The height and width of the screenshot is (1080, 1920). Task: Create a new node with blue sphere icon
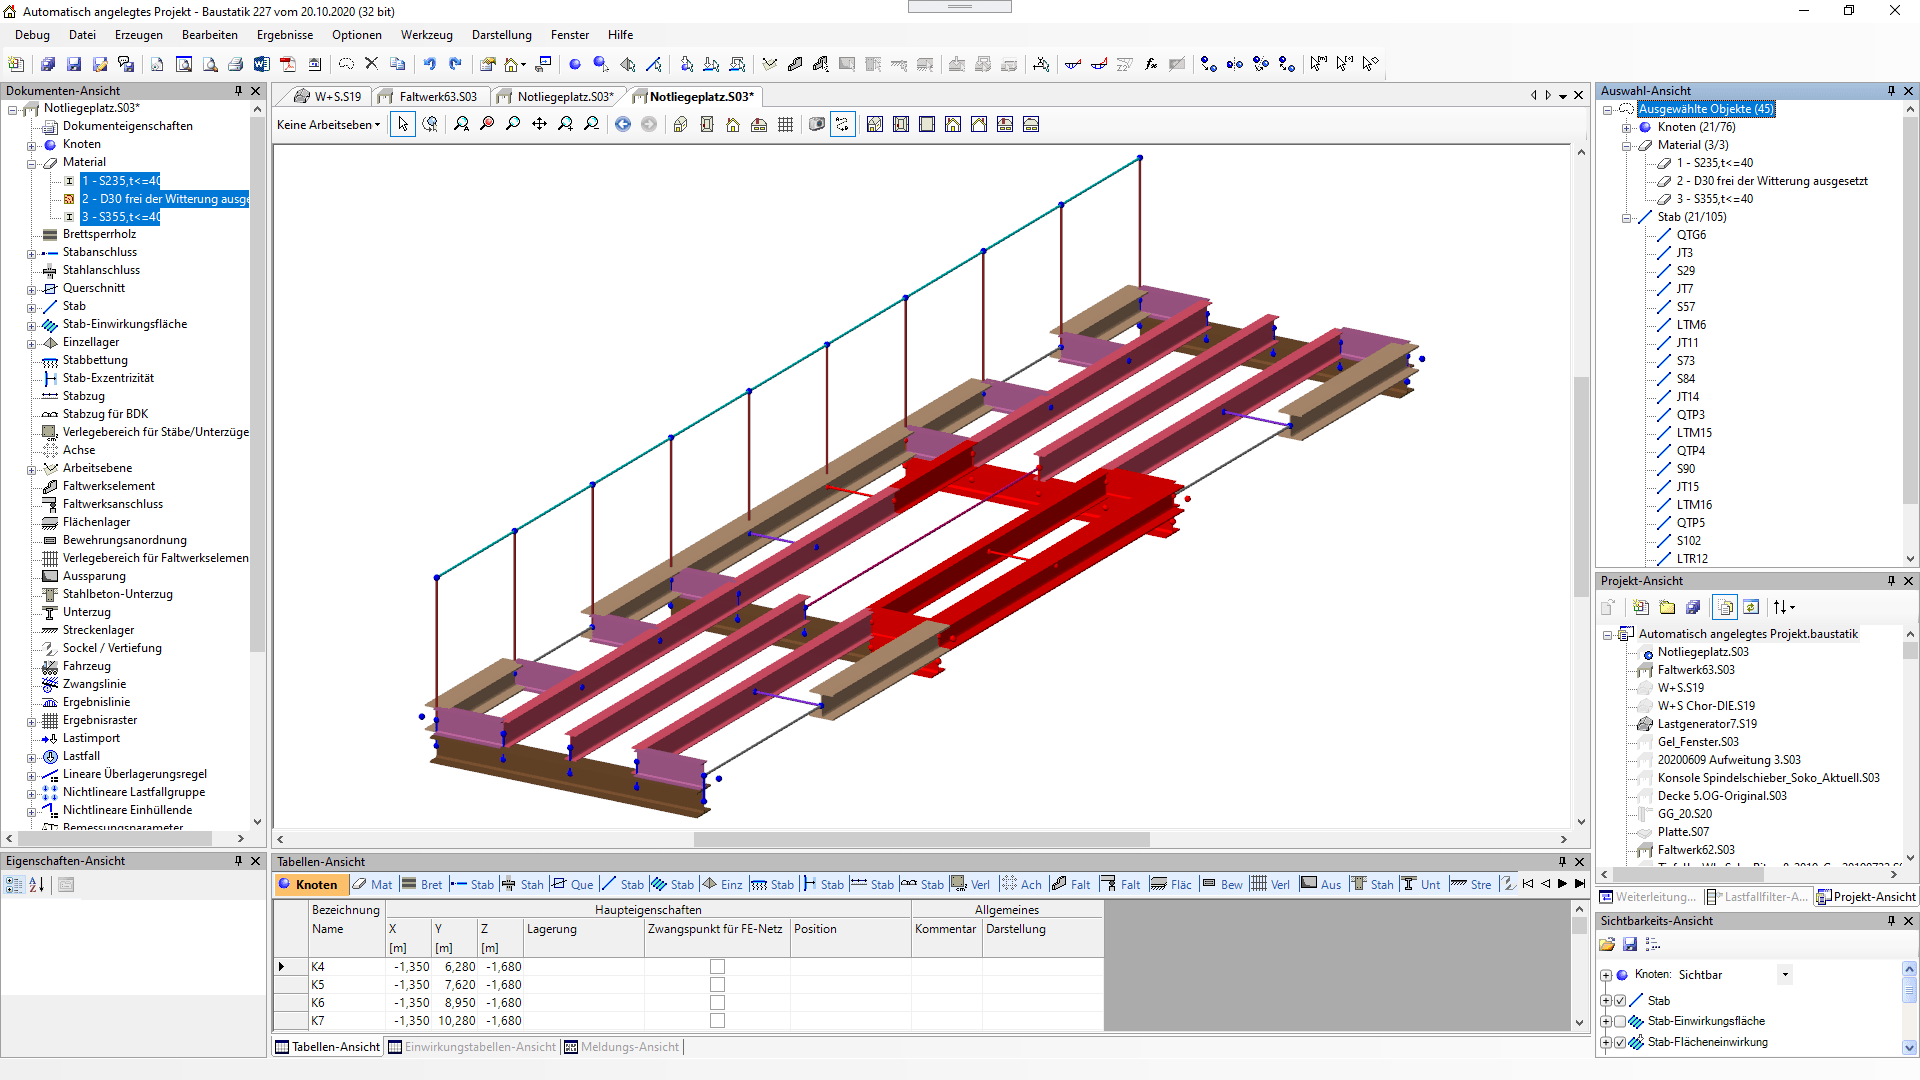pos(575,64)
